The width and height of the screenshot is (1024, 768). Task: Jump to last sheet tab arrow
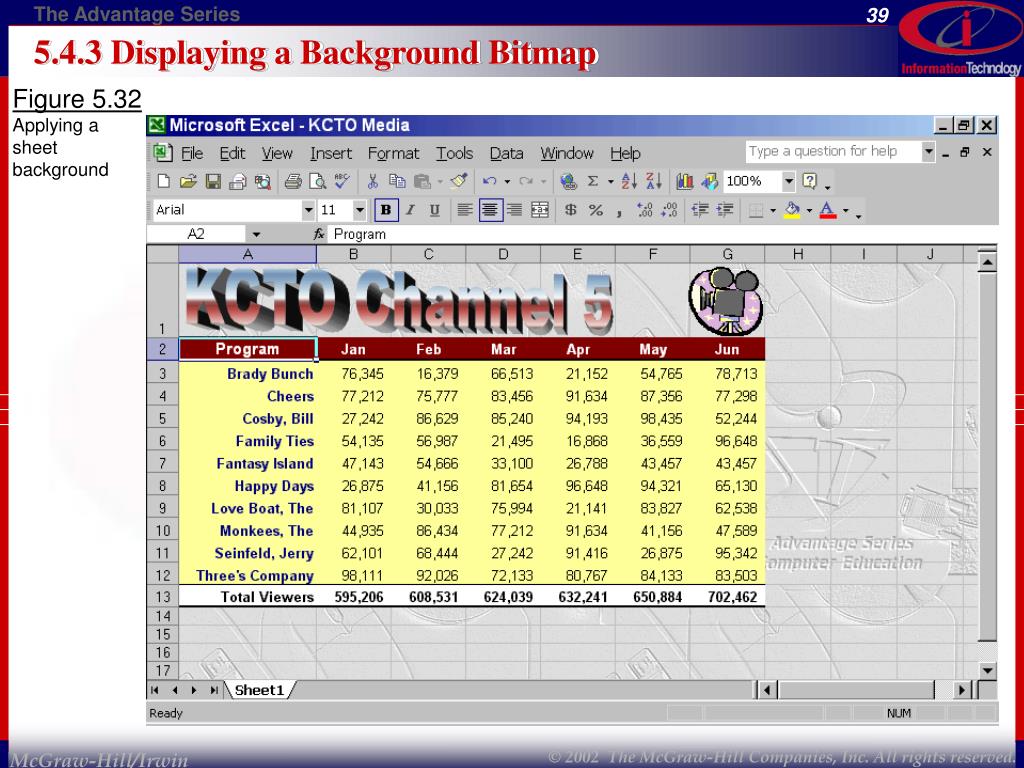[214, 690]
